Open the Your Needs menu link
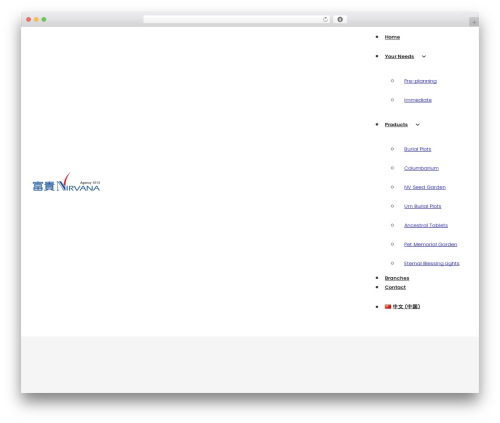The image size is (500, 423). click(x=399, y=56)
